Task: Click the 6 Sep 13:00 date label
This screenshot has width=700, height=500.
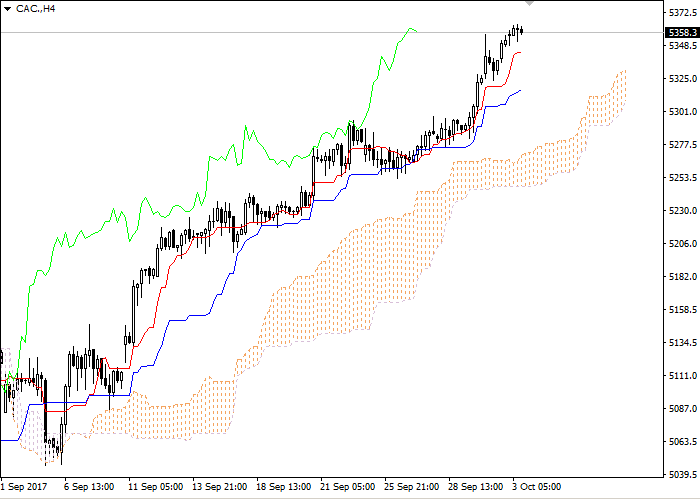Action: tap(89, 487)
